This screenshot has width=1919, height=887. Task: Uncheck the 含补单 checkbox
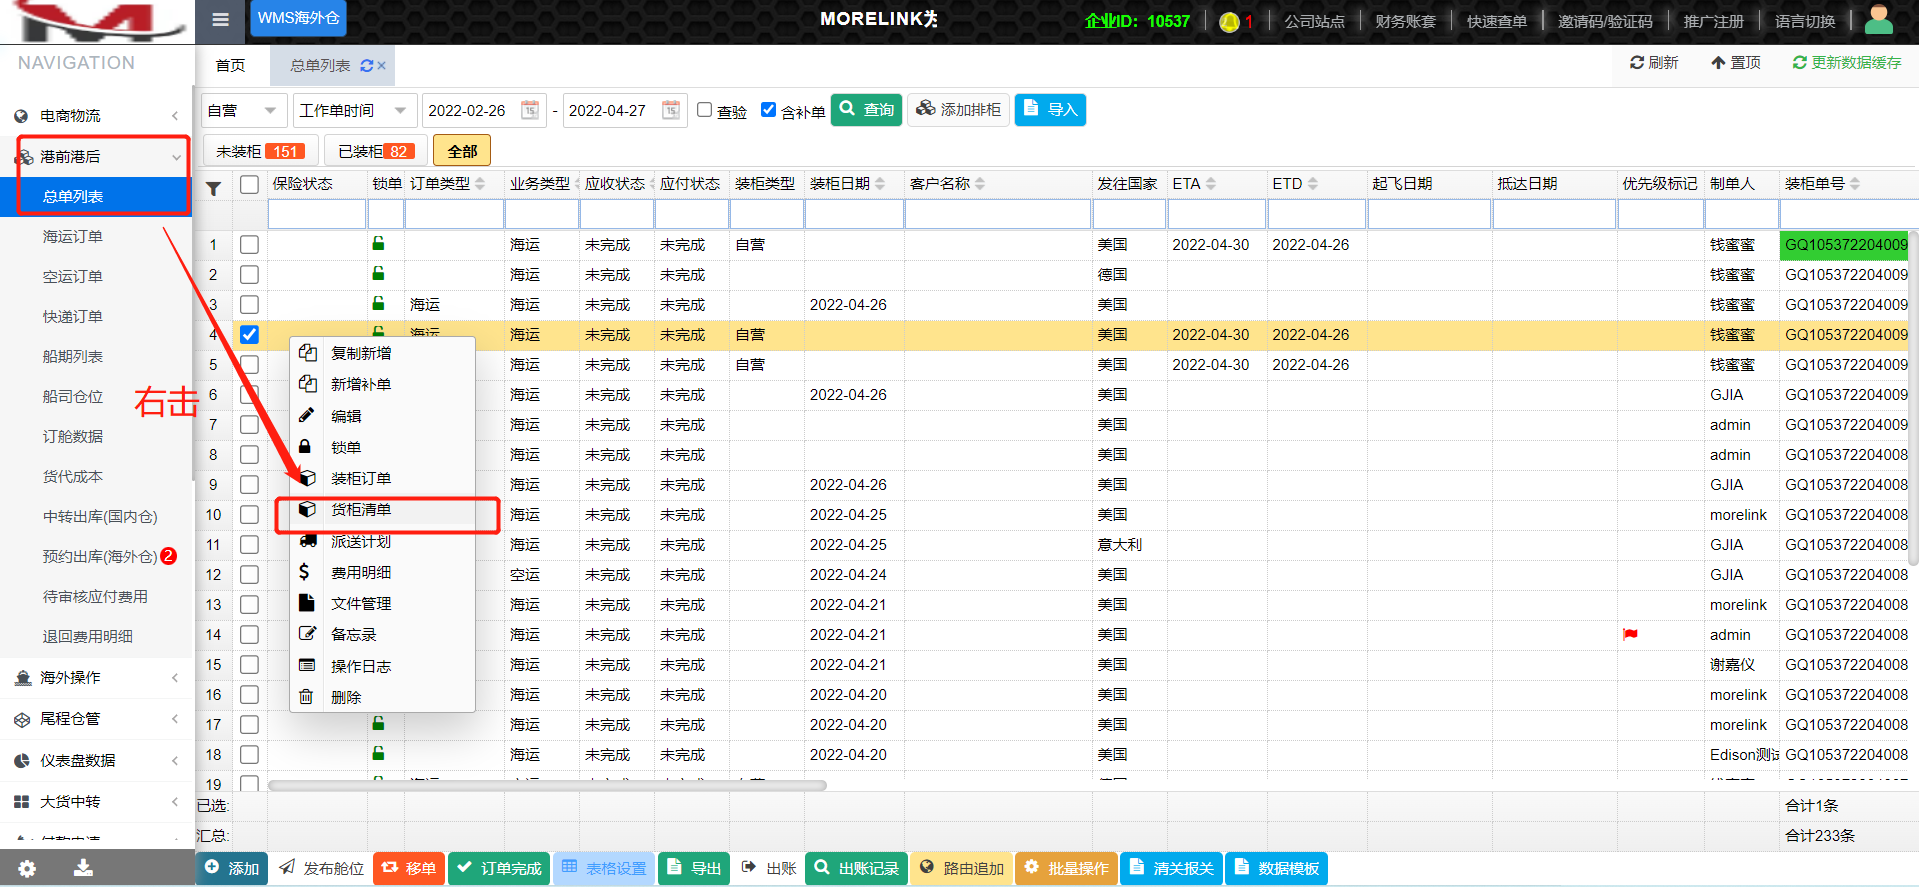pos(768,110)
